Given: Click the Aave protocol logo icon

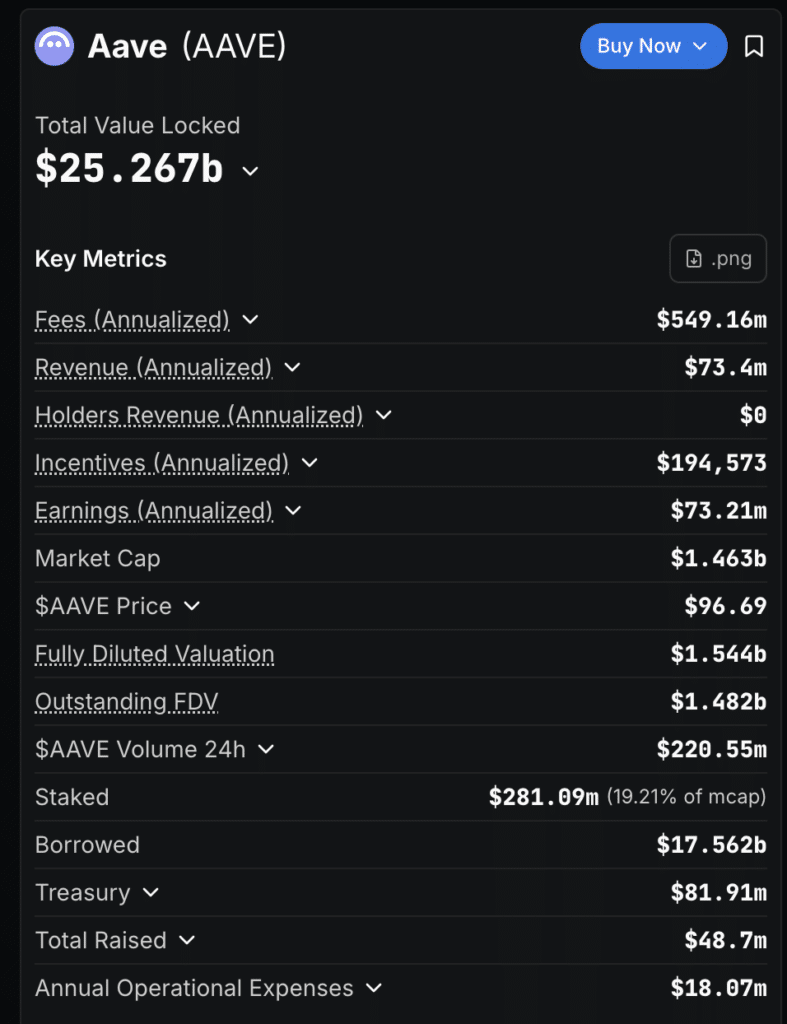Looking at the screenshot, I should coord(54,46).
